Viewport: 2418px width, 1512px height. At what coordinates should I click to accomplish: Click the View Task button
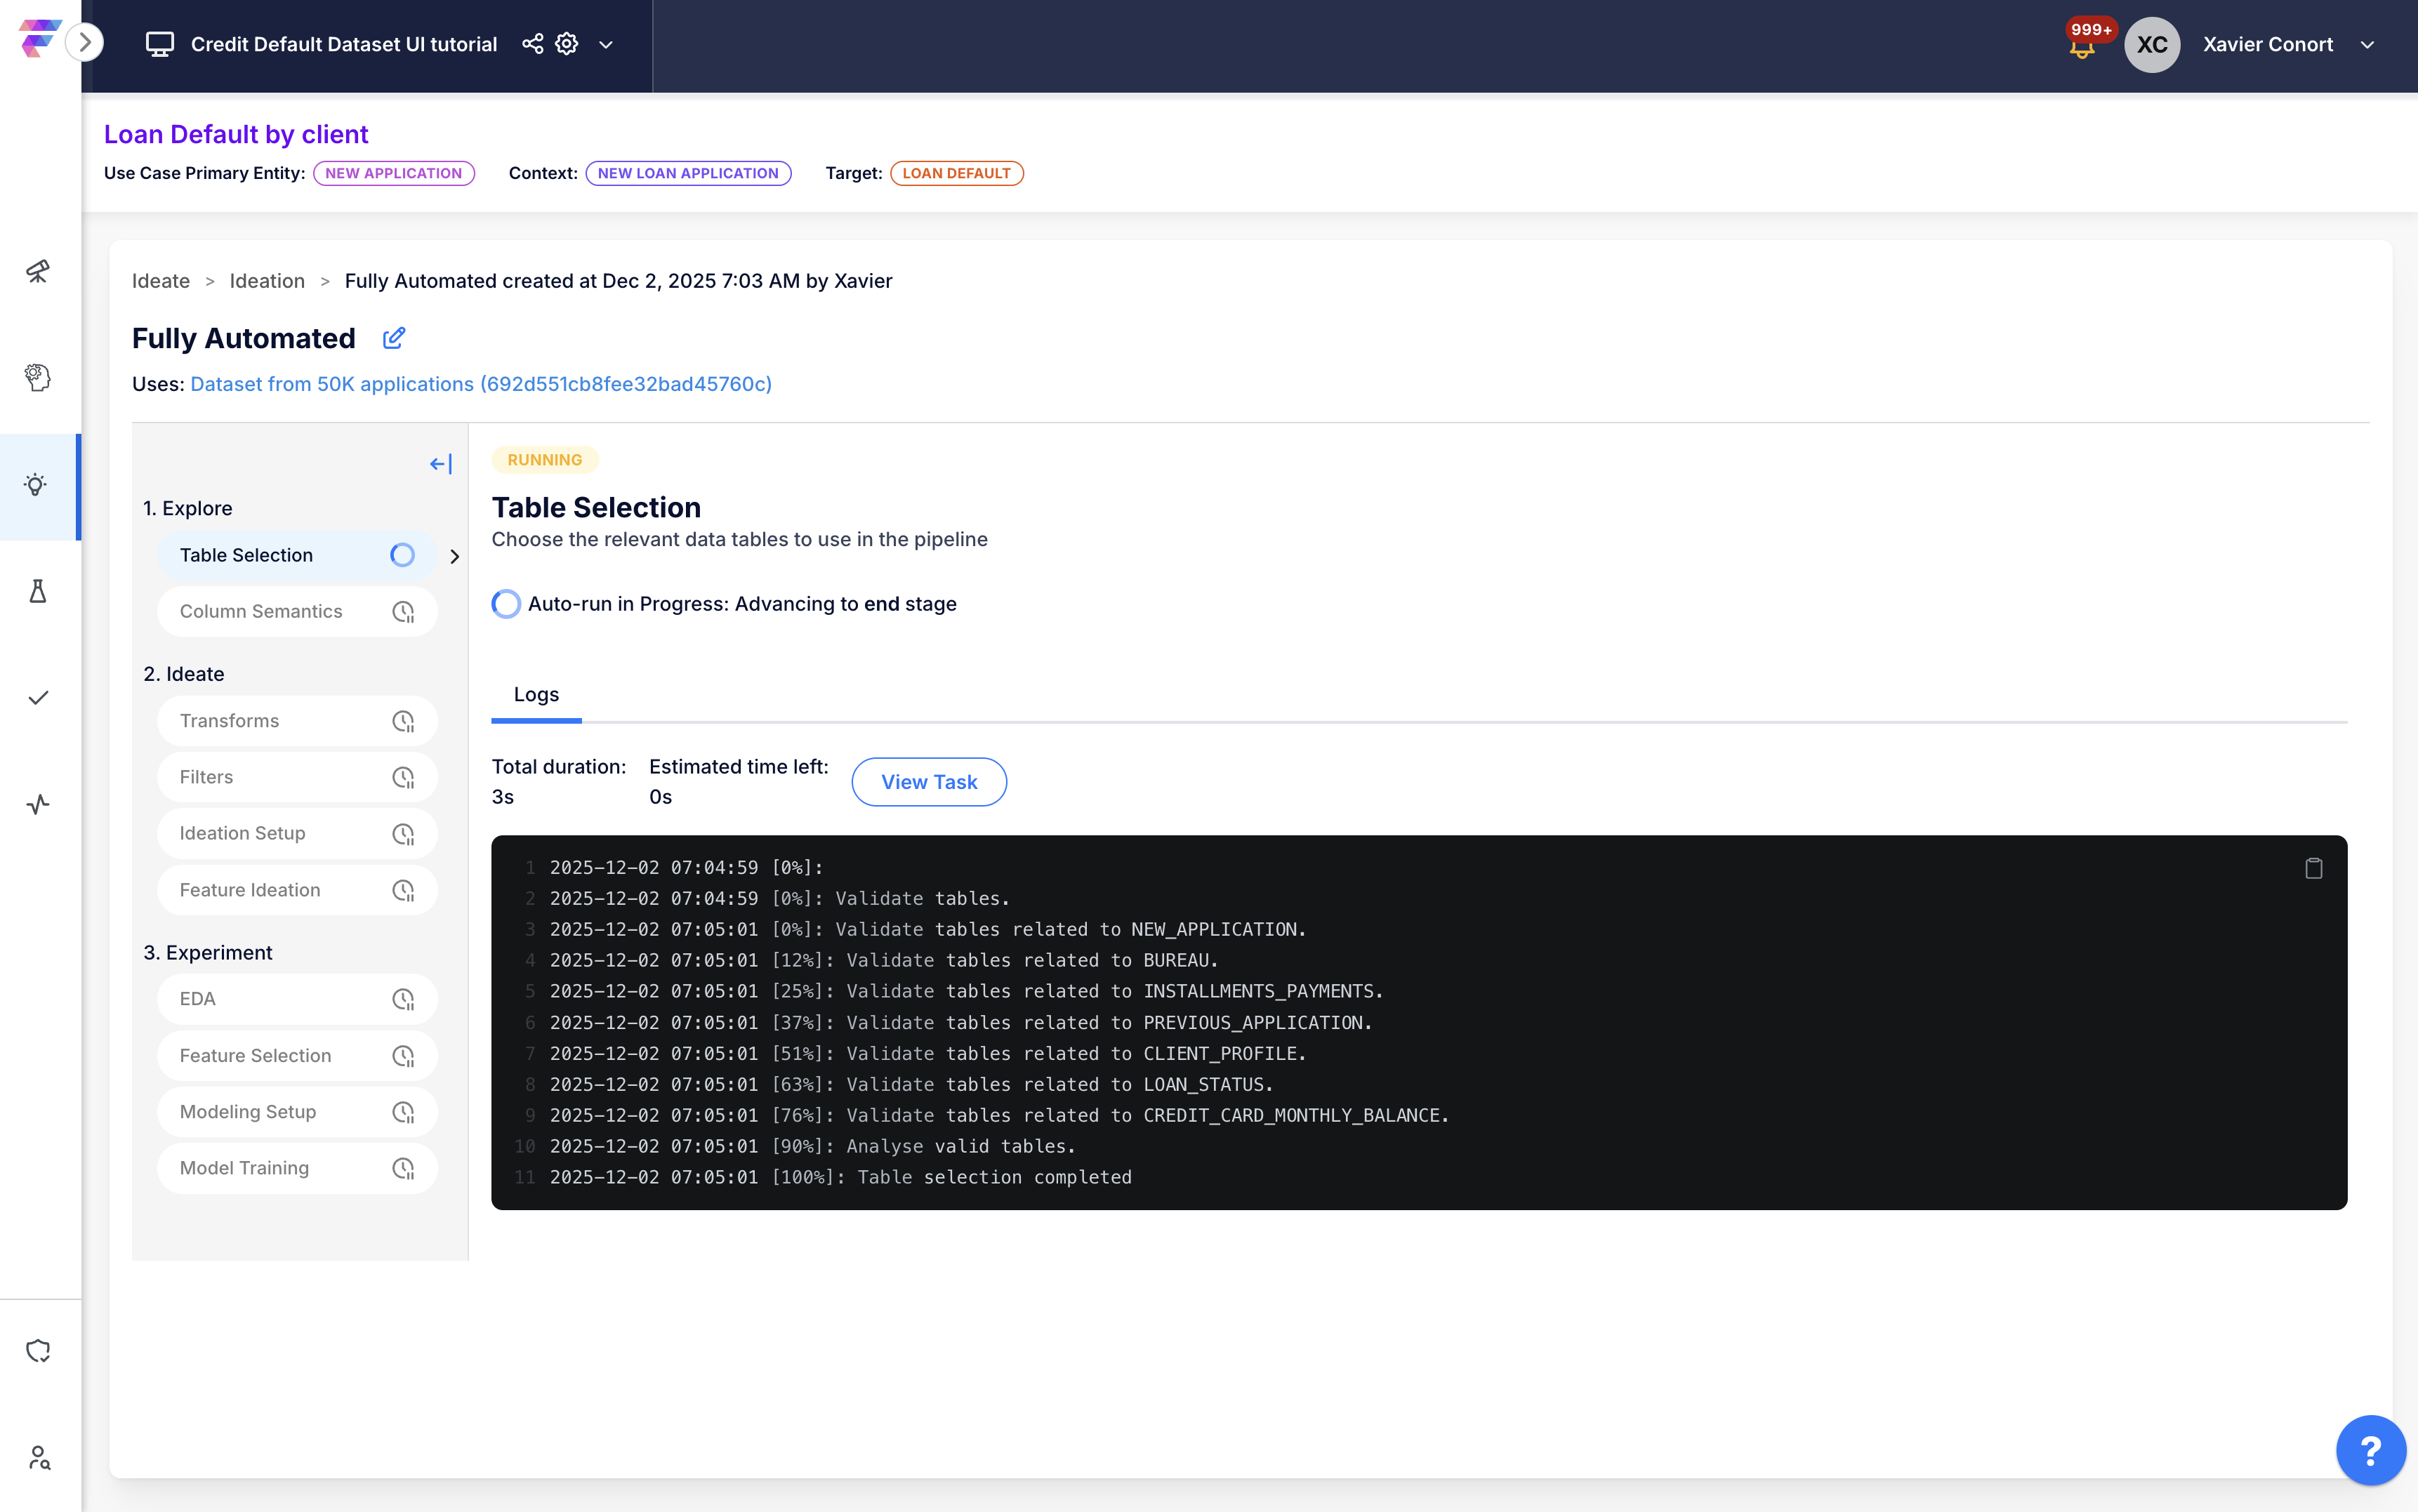(x=928, y=782)
